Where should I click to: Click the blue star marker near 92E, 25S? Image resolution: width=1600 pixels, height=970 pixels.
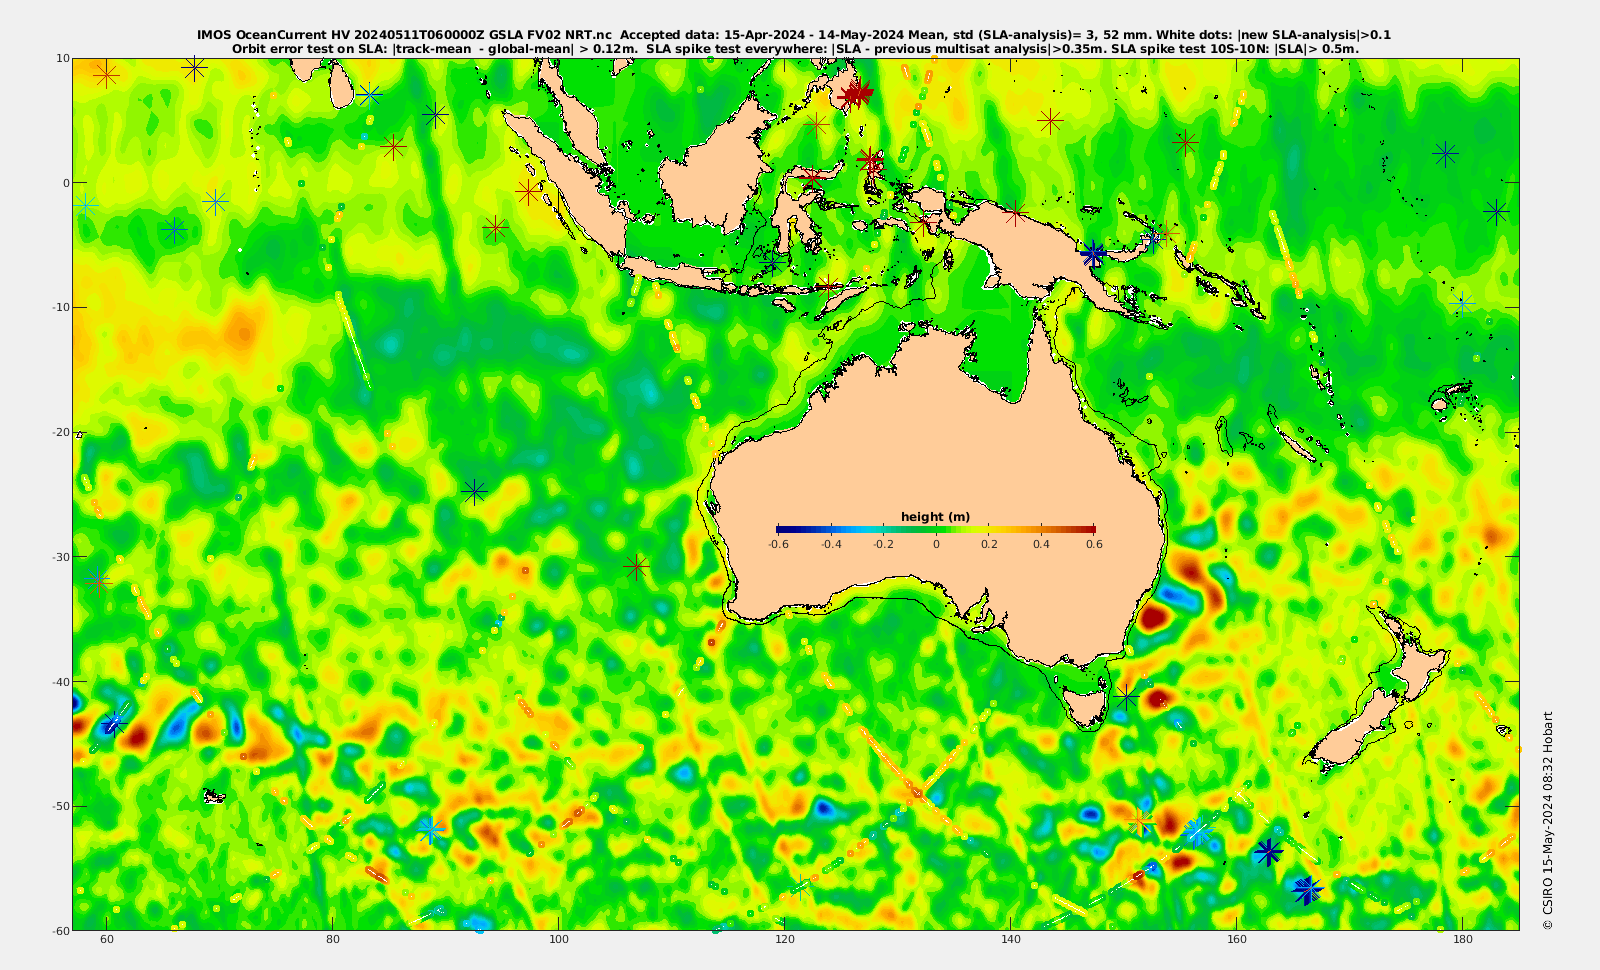[x=475, y=491]
